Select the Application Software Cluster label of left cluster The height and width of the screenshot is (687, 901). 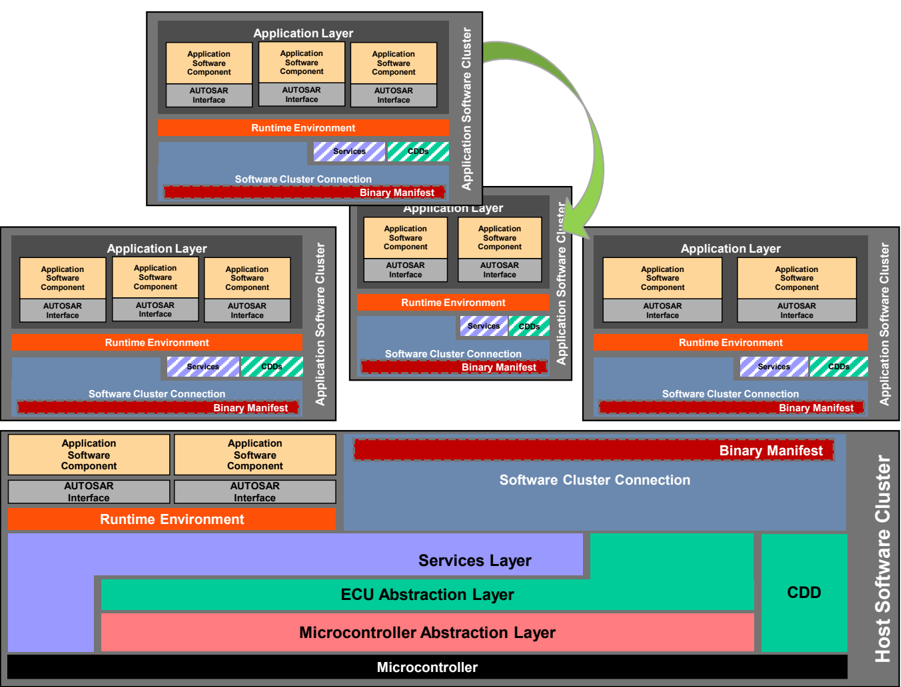pyautogui.click(x=320, y=324)
